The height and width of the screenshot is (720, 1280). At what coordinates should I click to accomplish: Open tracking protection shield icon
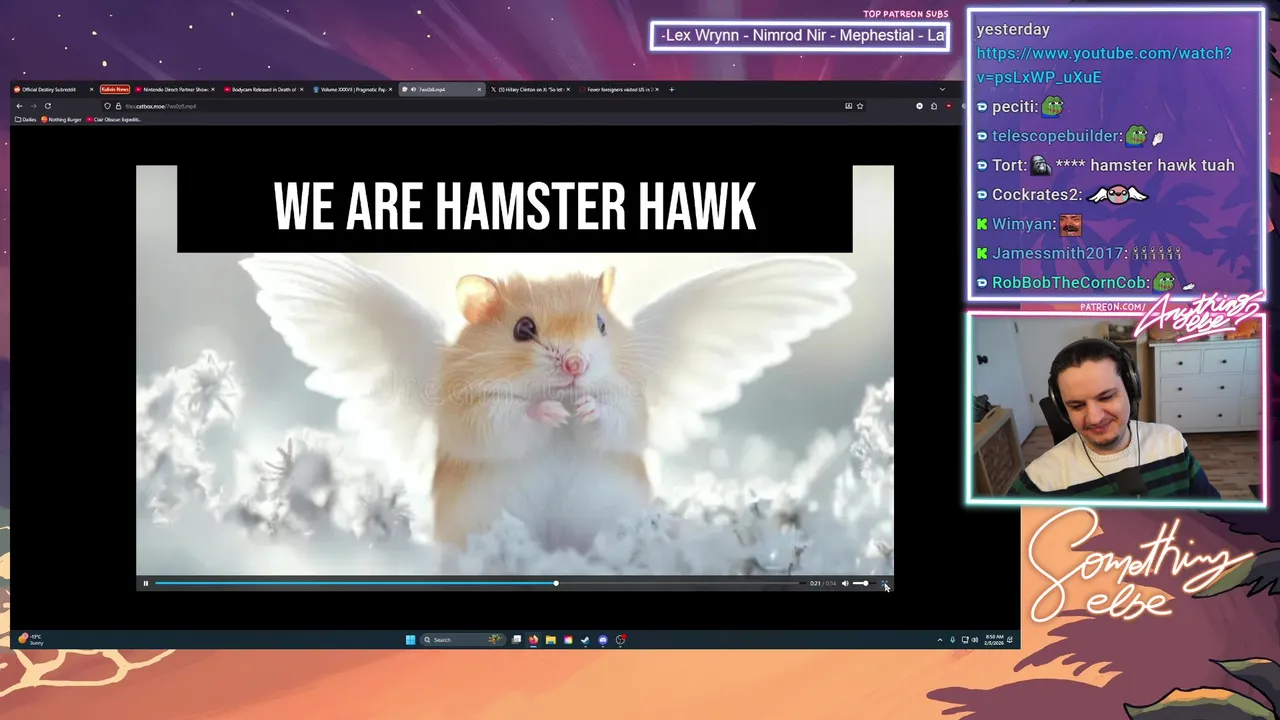pos(107,106)
